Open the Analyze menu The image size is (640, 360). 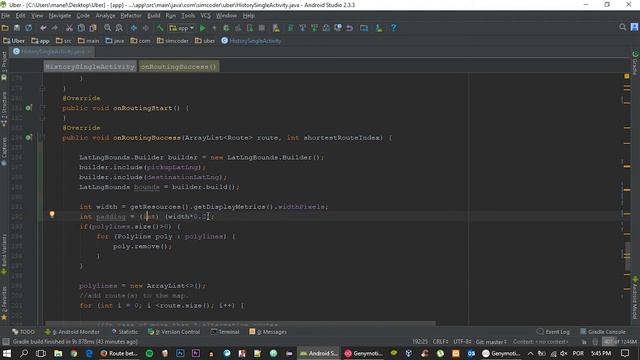105,16
